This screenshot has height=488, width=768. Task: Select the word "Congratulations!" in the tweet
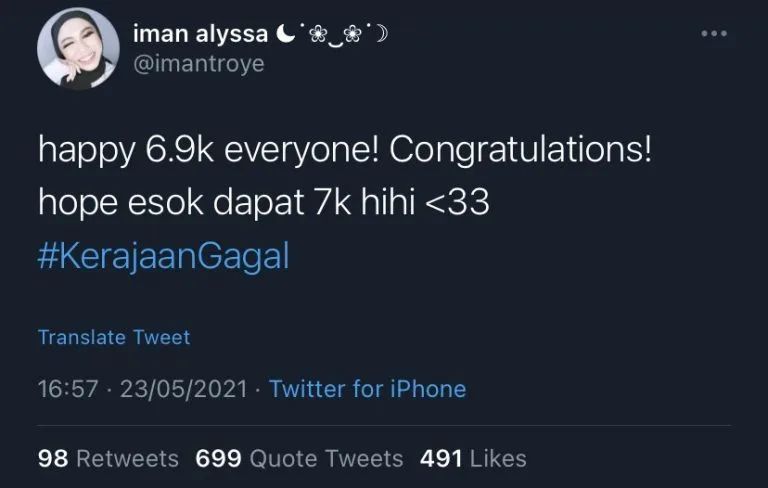[520, 151]
